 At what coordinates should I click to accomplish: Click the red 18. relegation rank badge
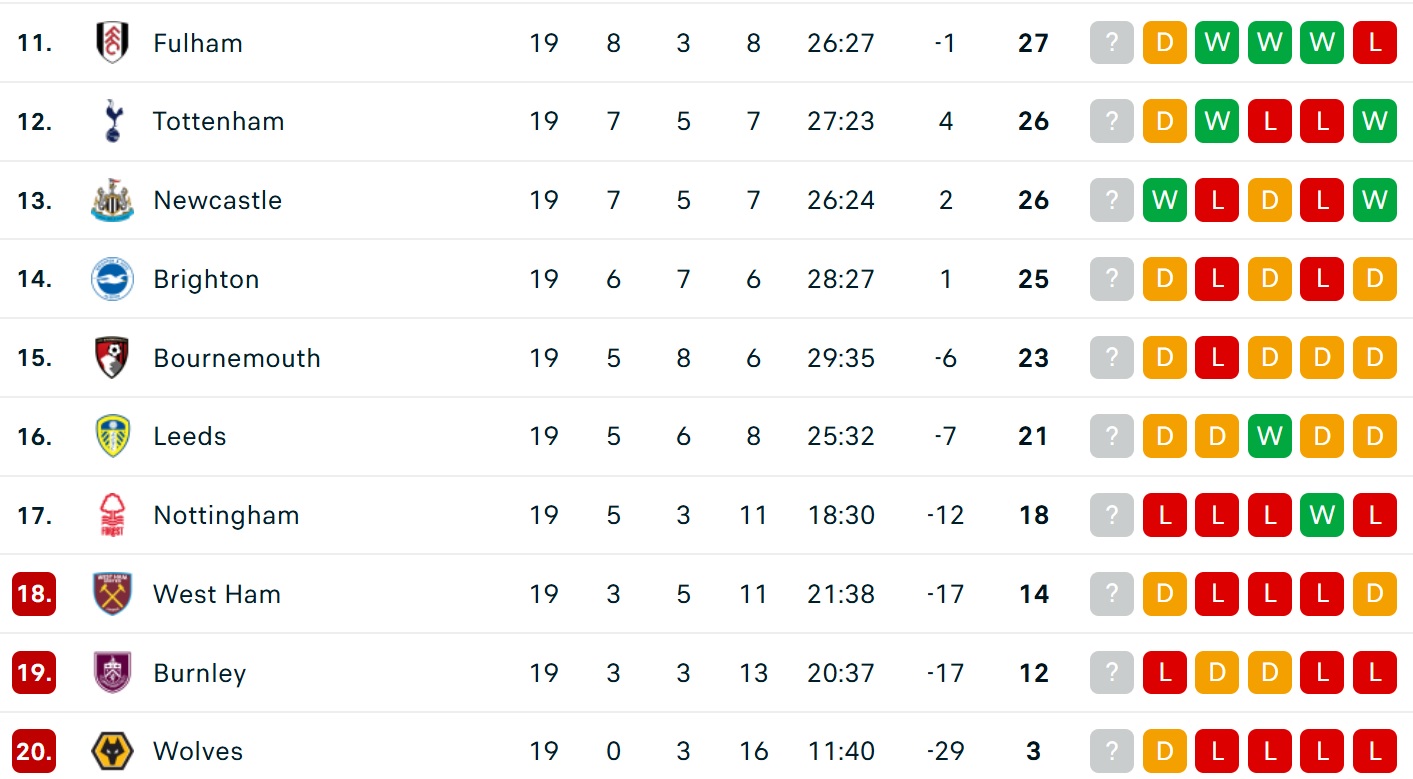(34, 594)
